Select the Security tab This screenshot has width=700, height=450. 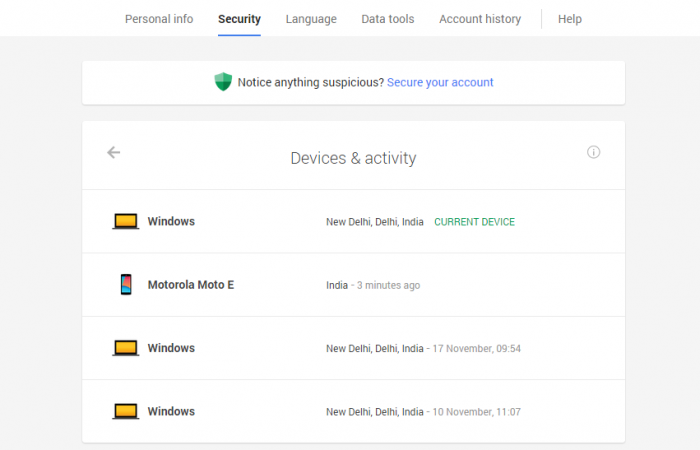coord(239,19)
